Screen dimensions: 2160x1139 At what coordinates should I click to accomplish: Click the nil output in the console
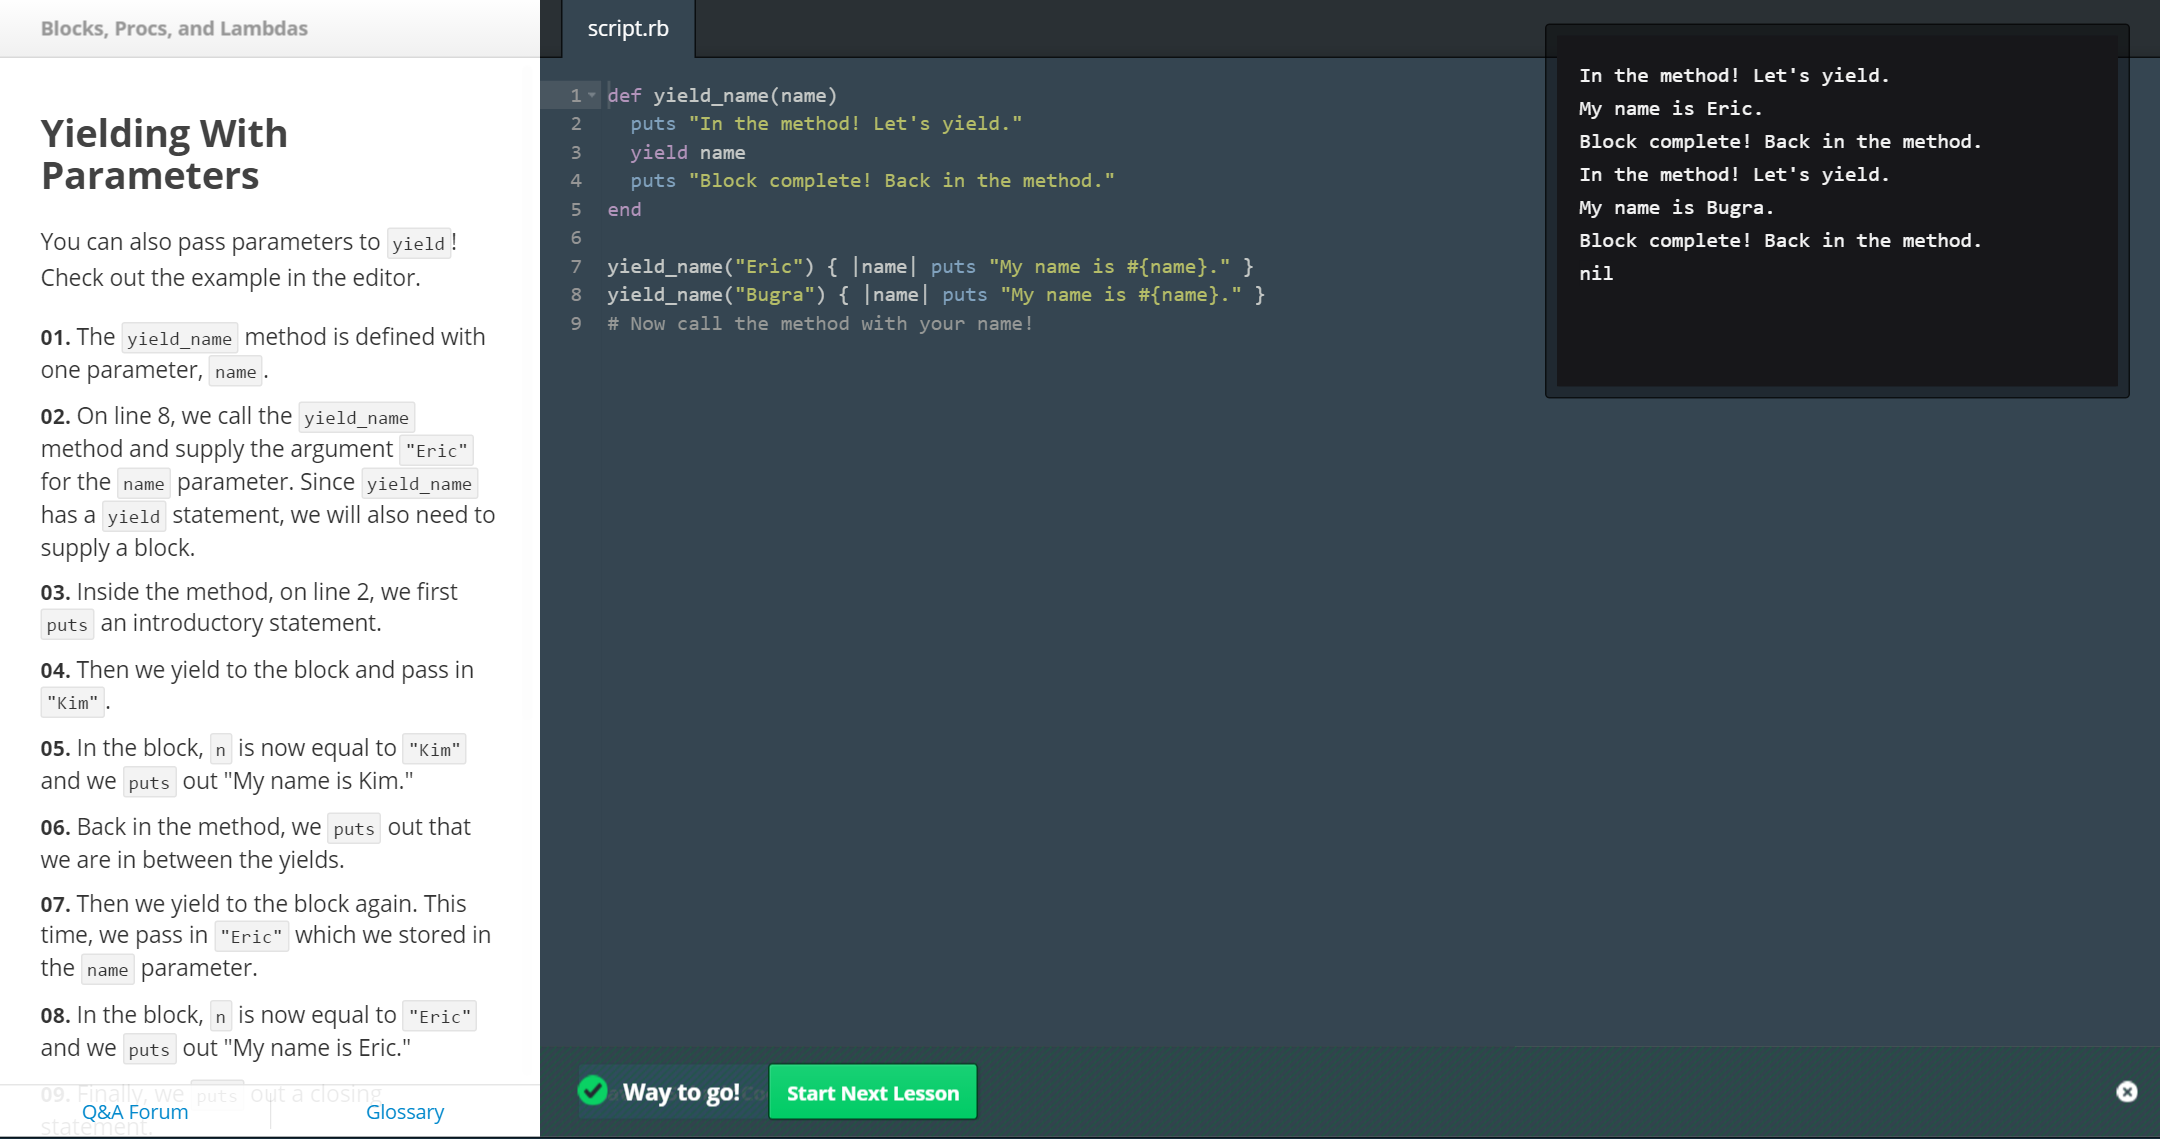1596,273
